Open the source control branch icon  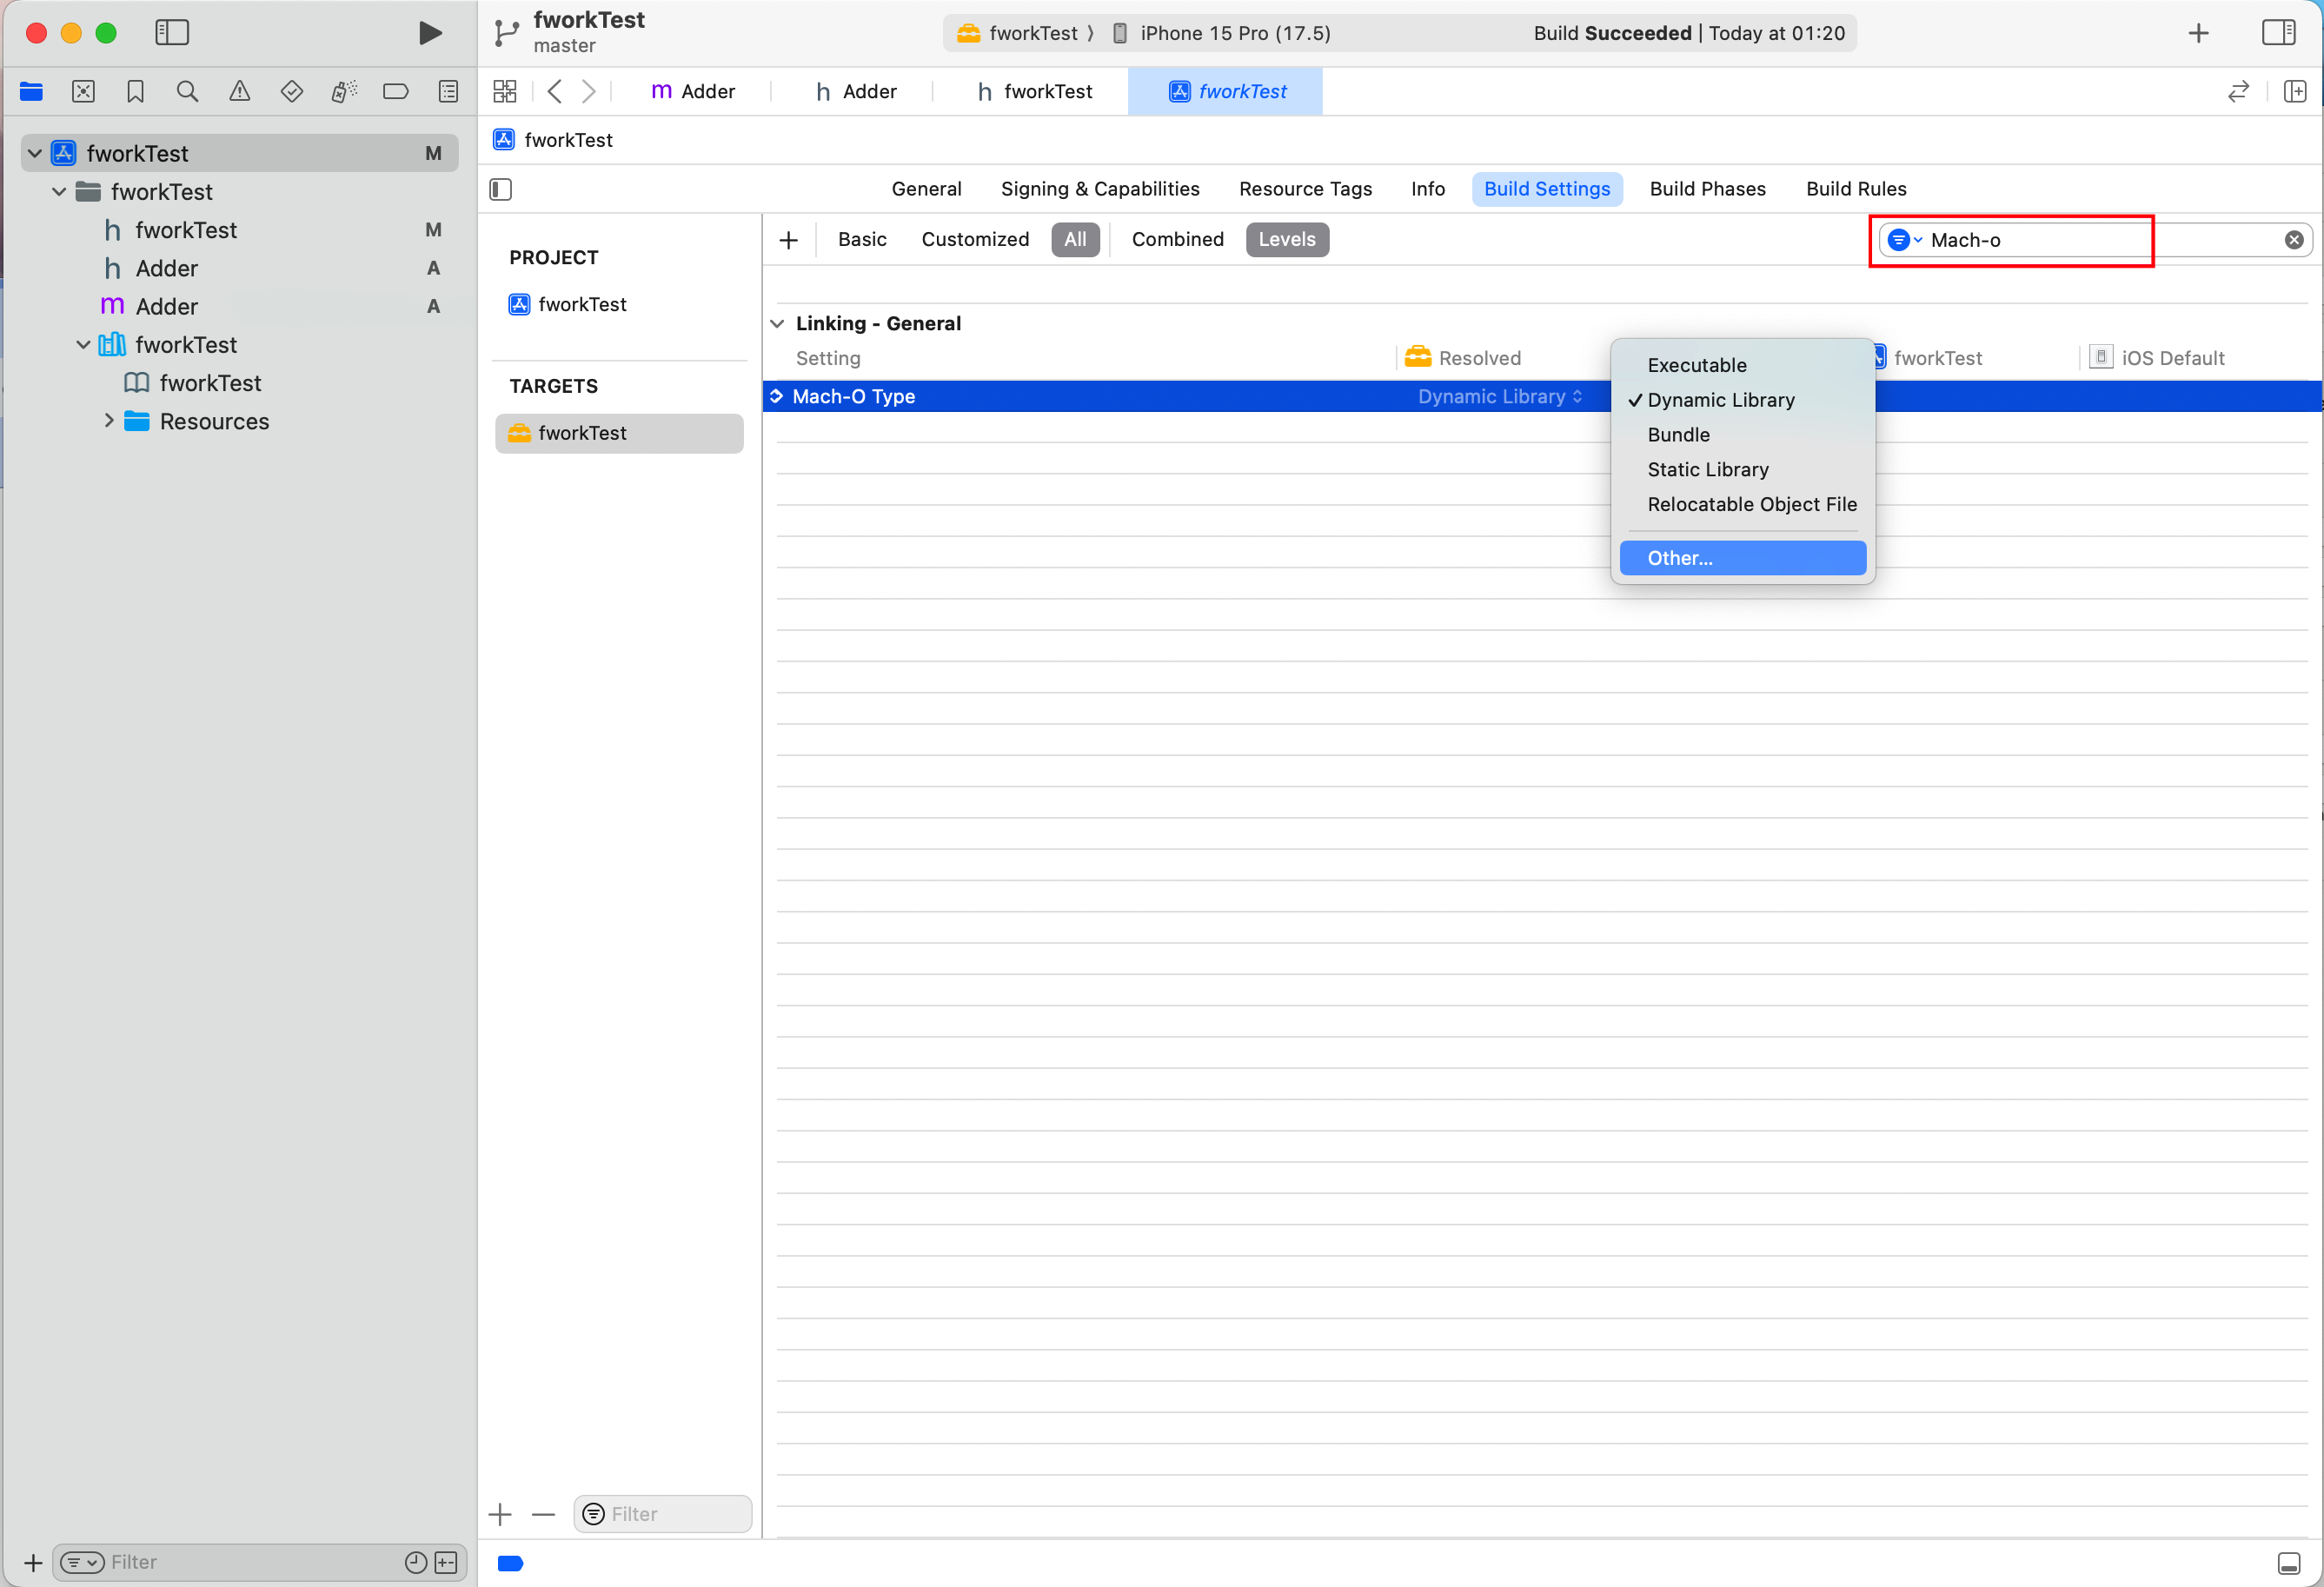[506, 33]
